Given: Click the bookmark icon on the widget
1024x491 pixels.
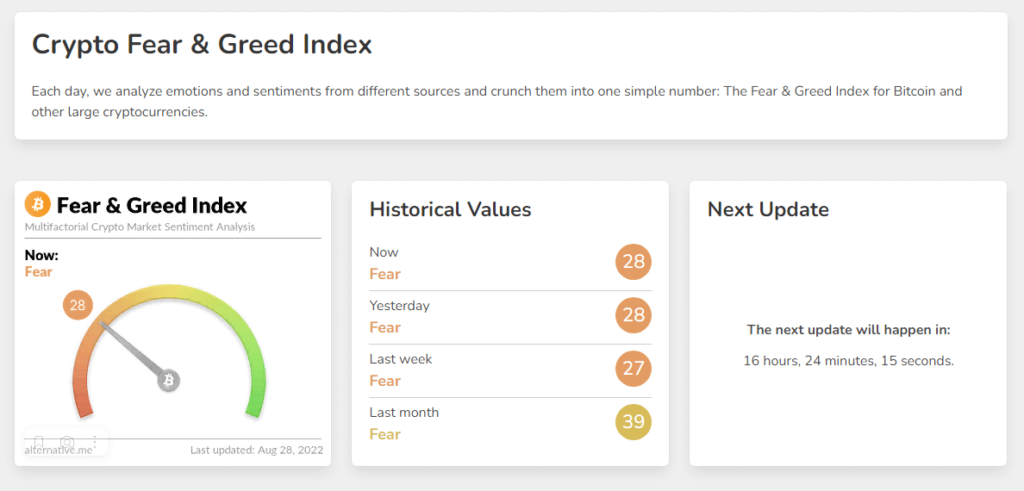Looking at the screenshot, I should (38, 442).
